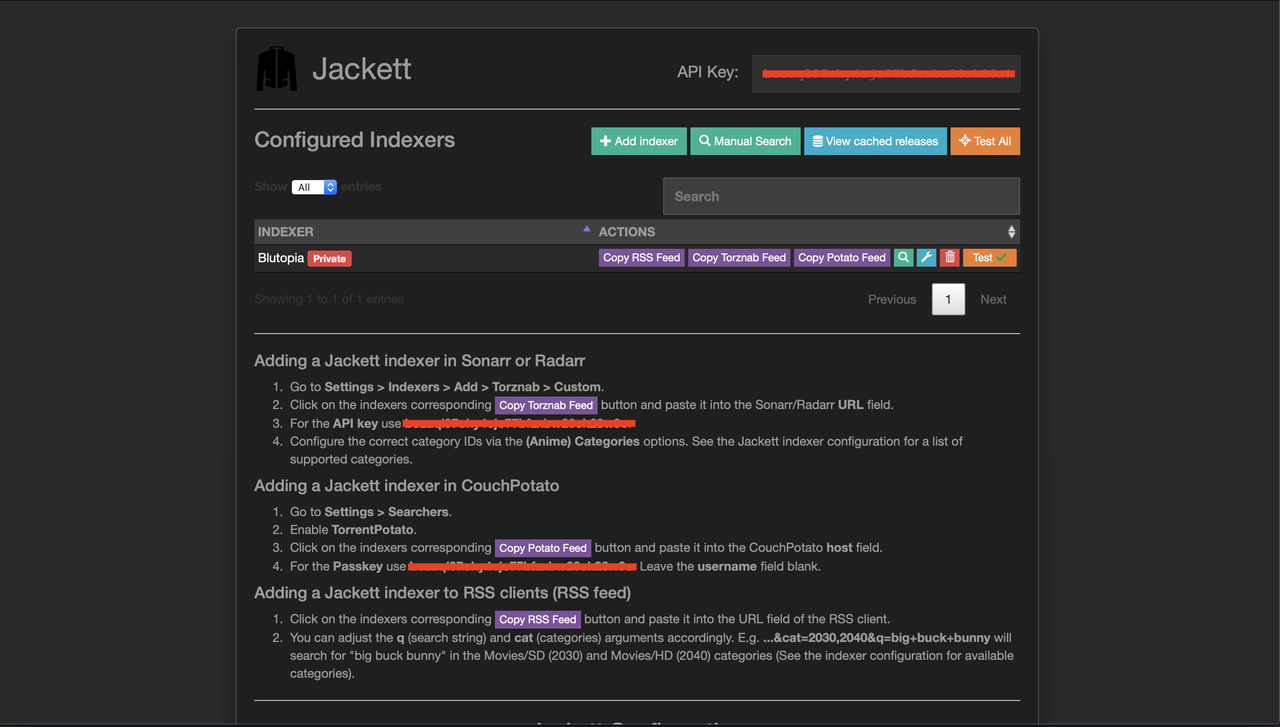Click the Private label badge
The height and width of the screenshot is (727, 1280).
point(329,258)
